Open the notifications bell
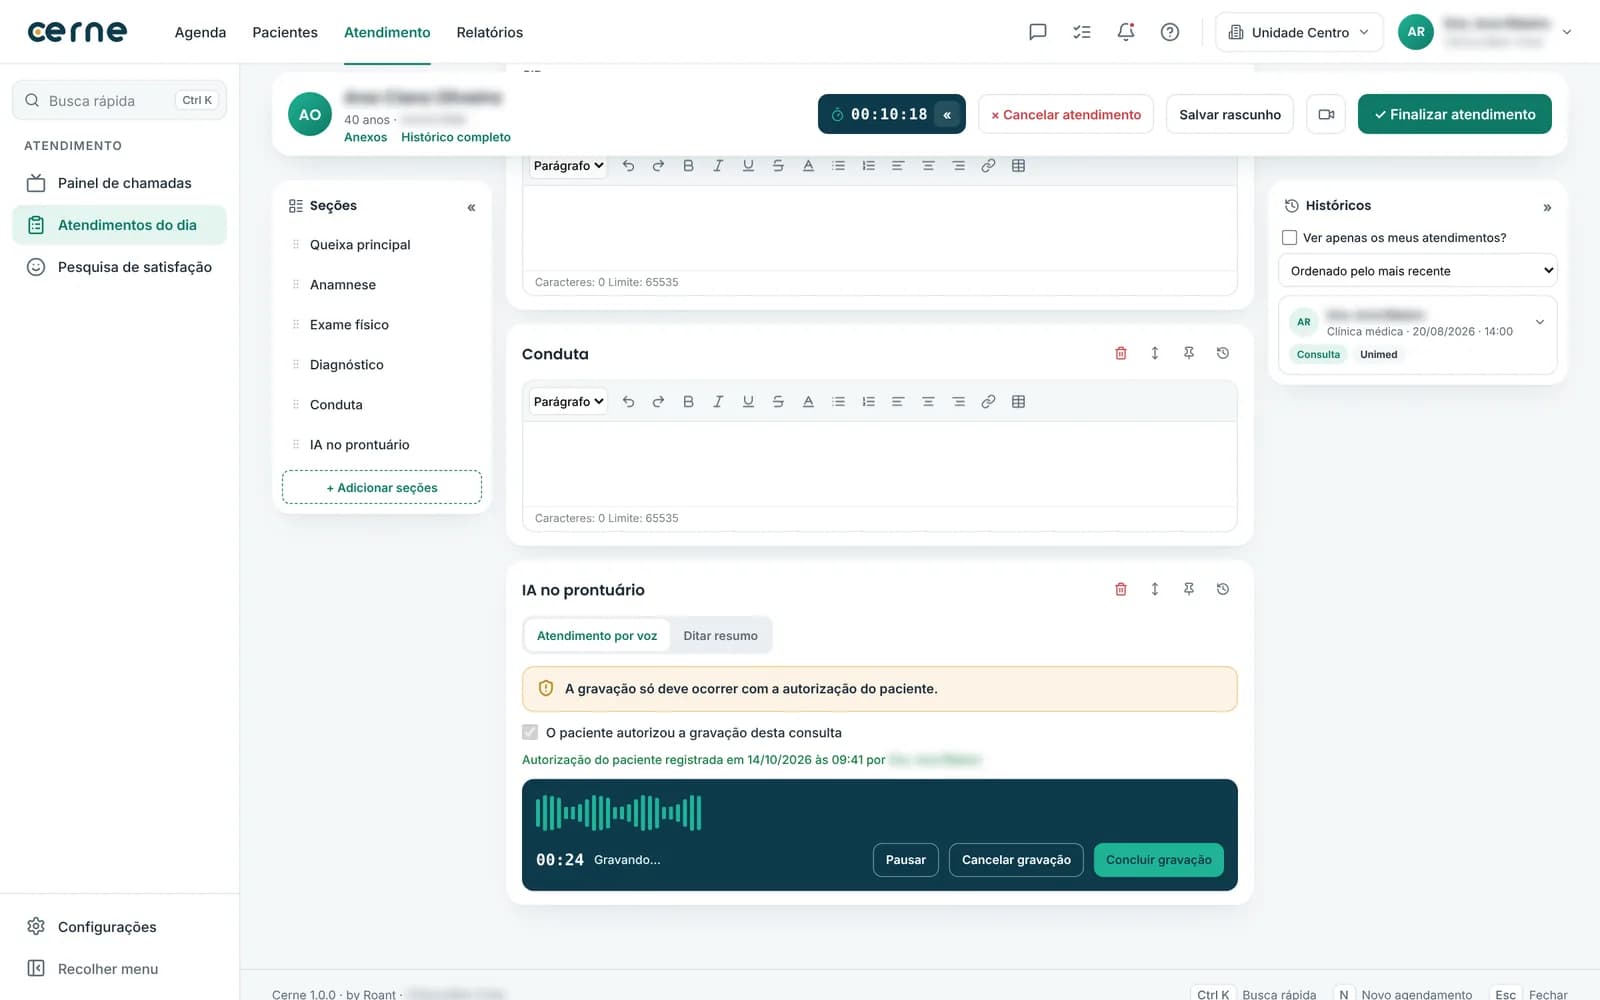The height and width of the screenshot is (1000, 1600). pos(1126,32)
